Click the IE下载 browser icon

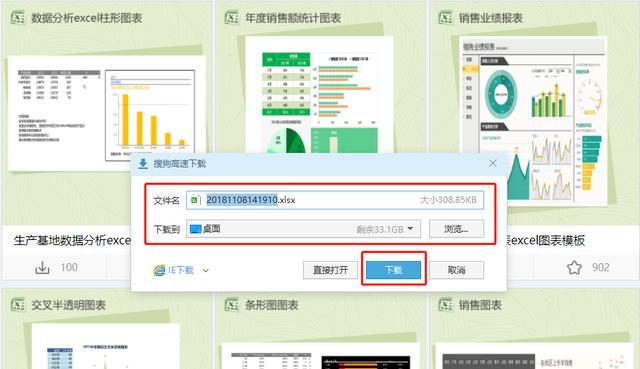(x=159, y=270)
